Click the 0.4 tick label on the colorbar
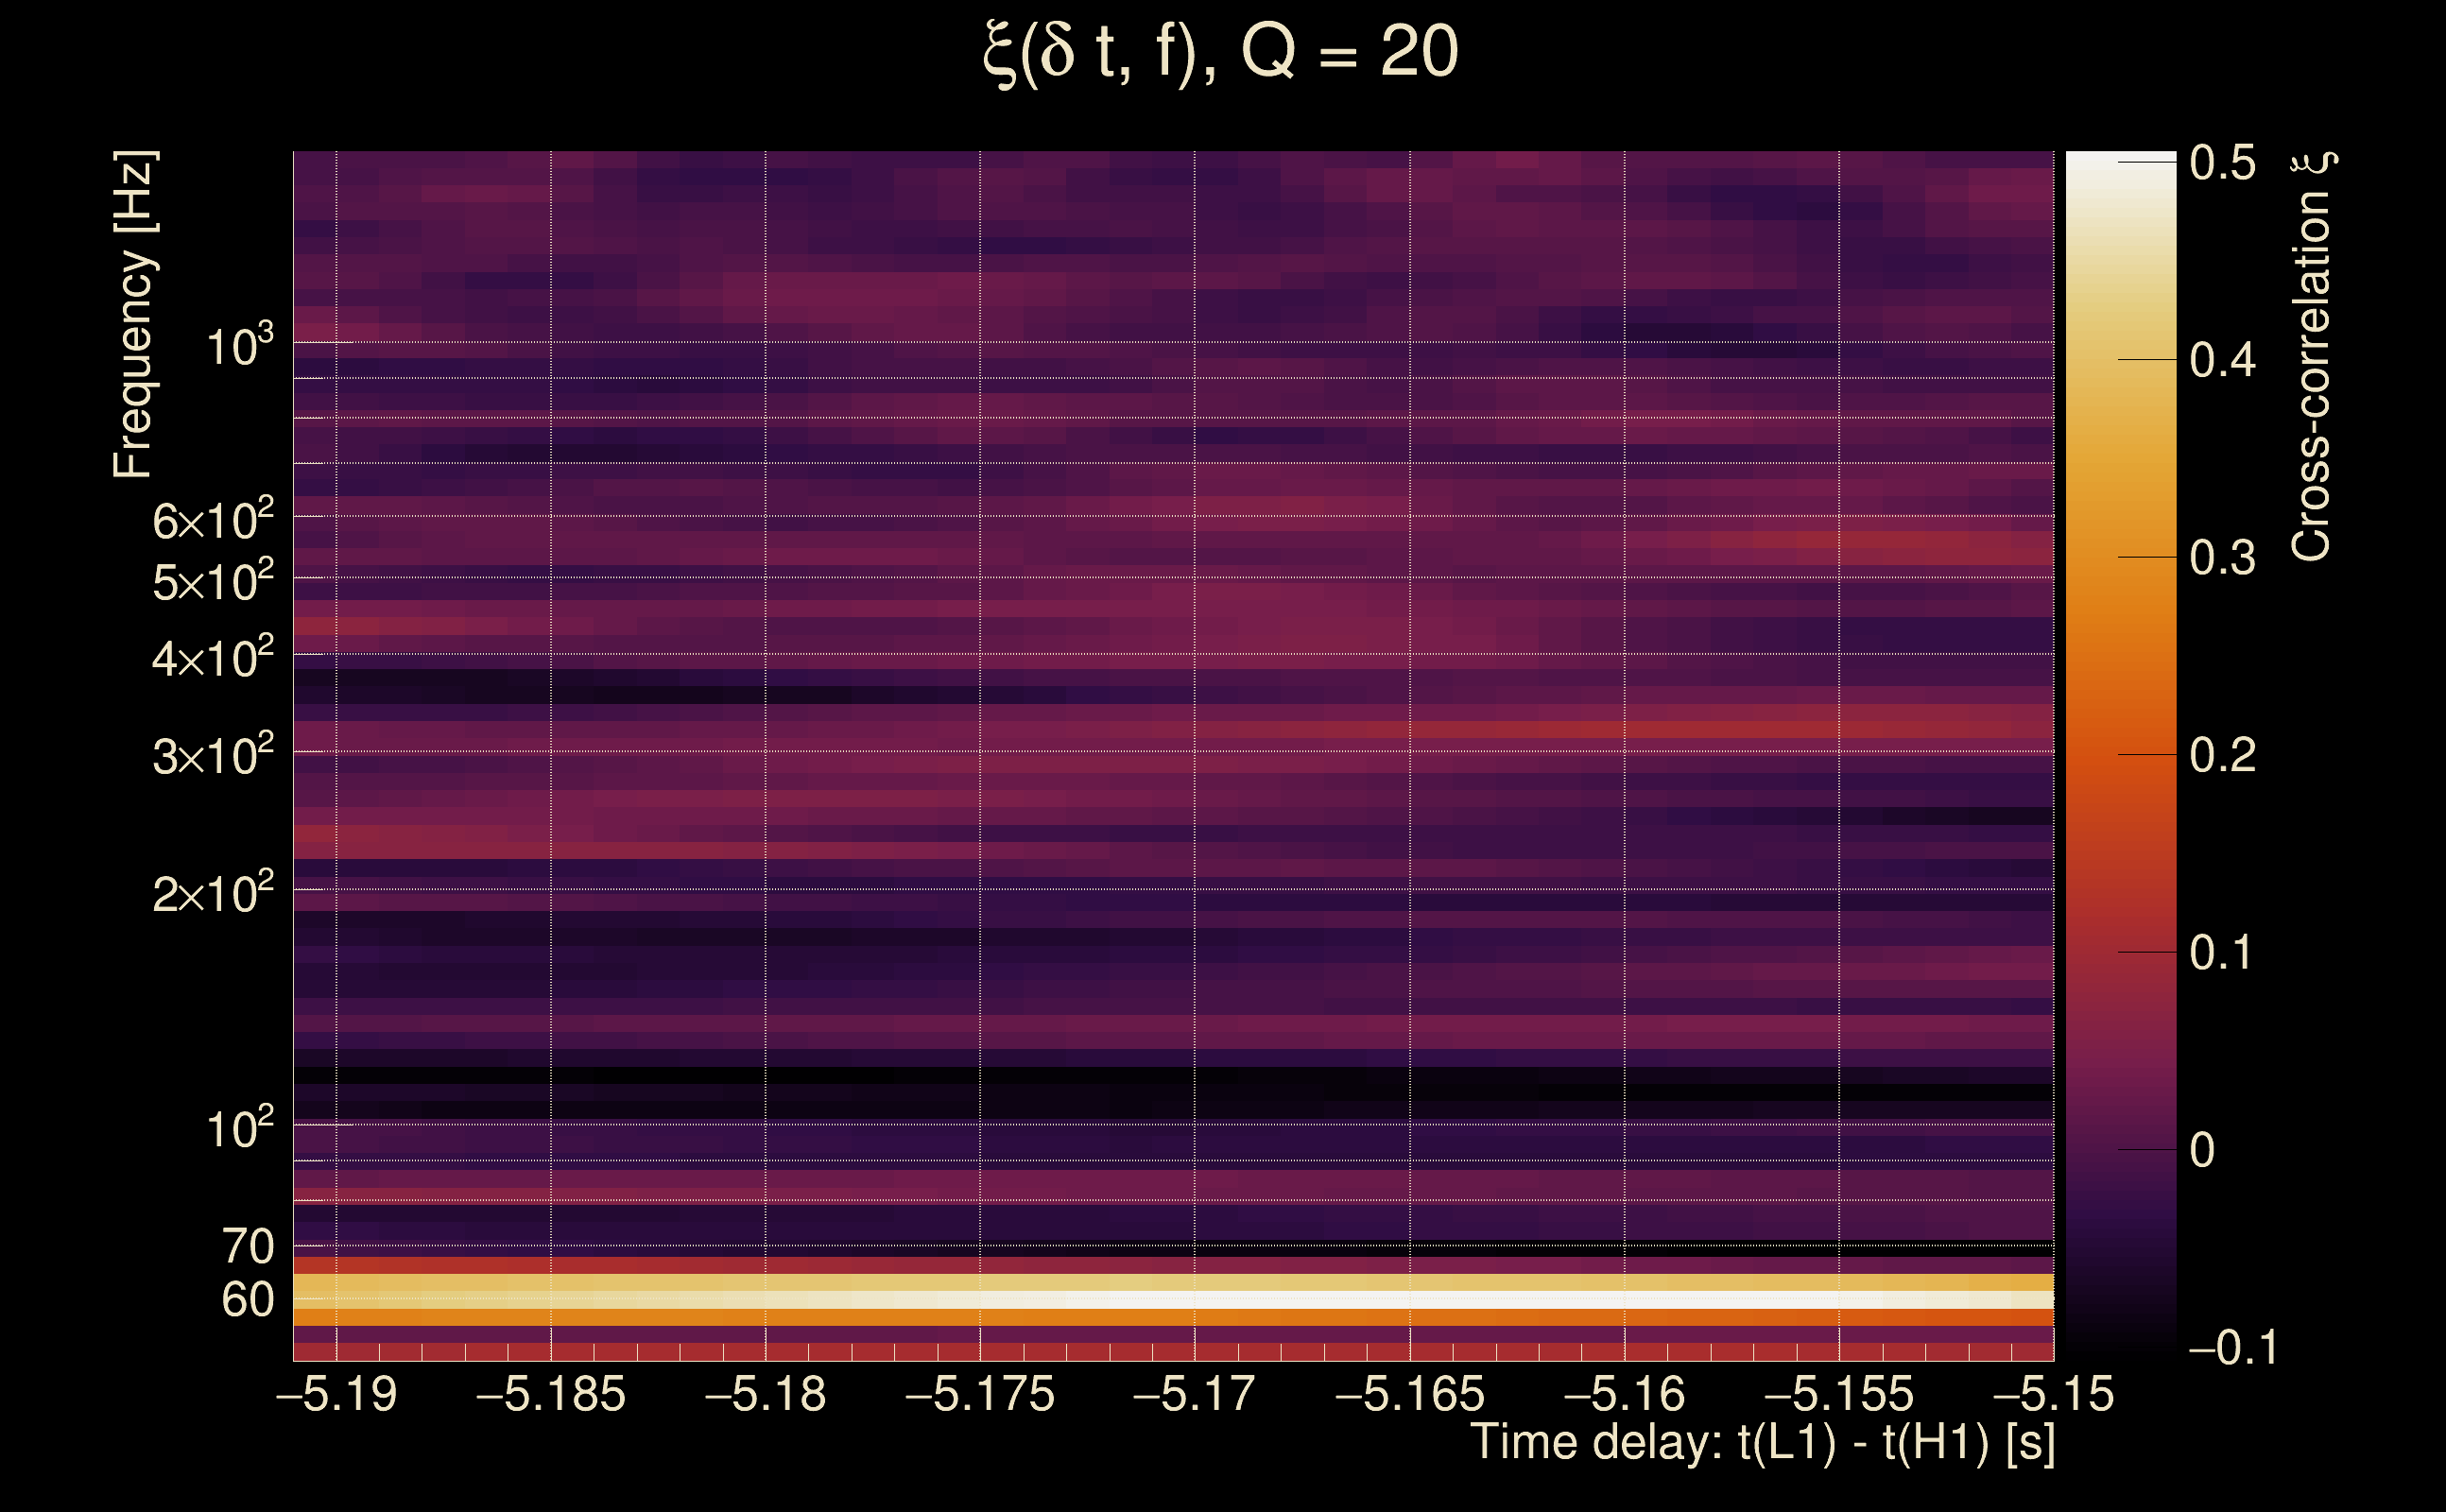Screen dimensions: 2446x1512 2222,360
